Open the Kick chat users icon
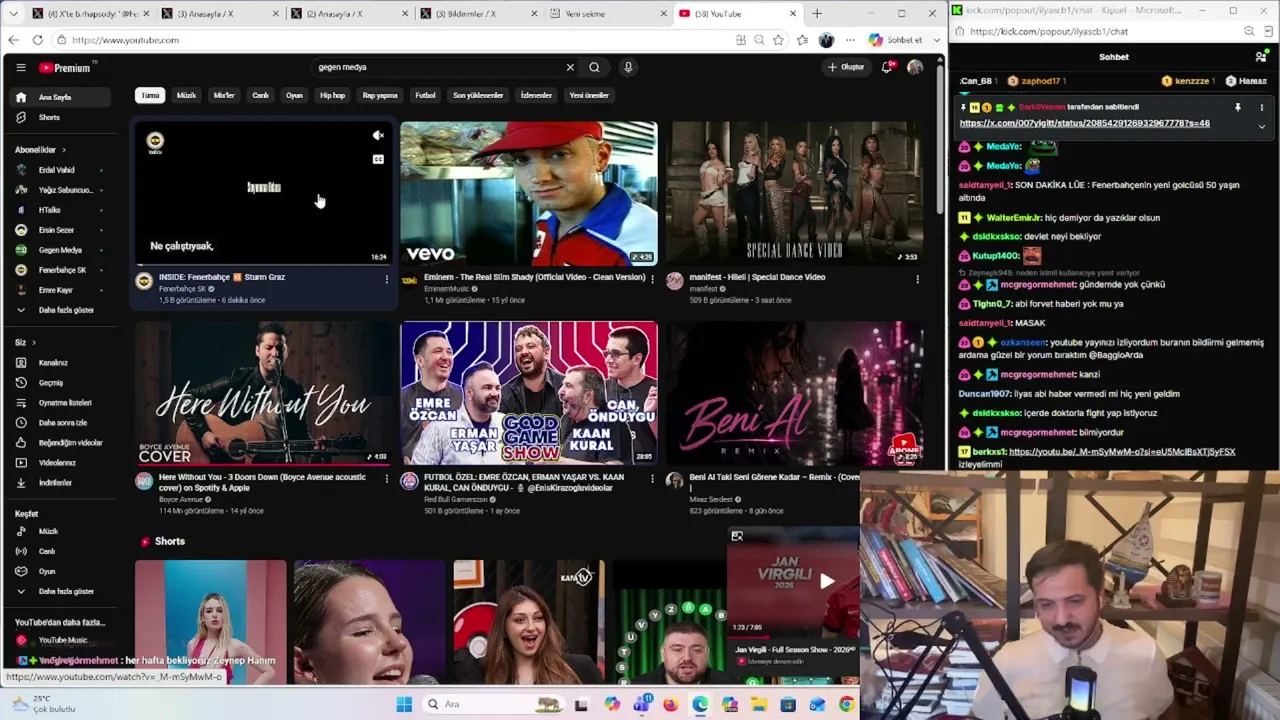Image resolution: width=1280 pixels, height=720 pixels. pos(1262,57)
